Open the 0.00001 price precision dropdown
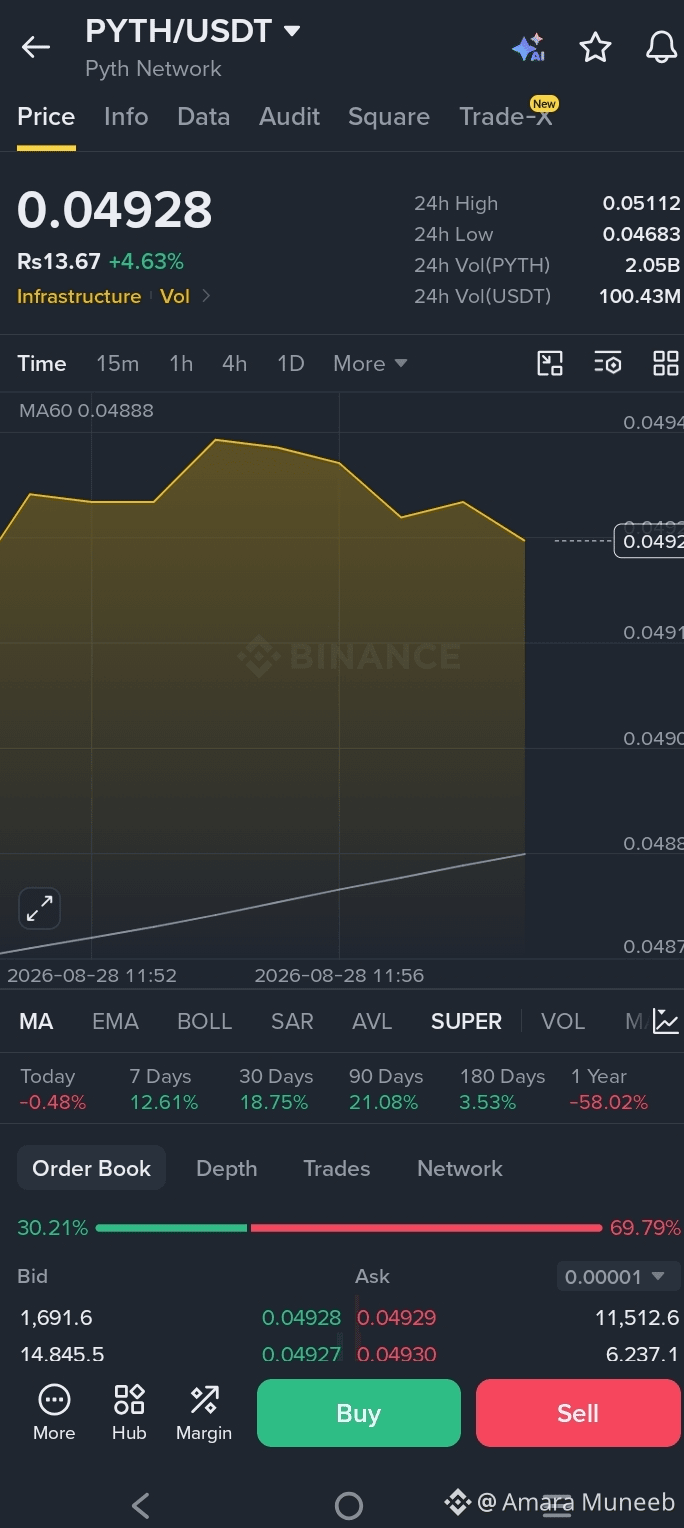This screenshot has width=684, height=1528. coord(615,1276)
